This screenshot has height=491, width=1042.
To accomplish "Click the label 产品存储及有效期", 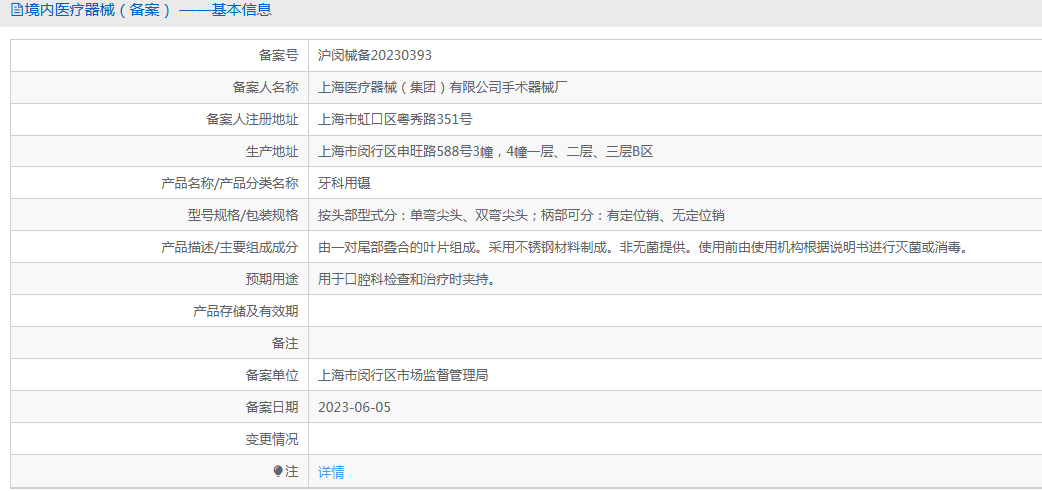I will tap(245, 310).
